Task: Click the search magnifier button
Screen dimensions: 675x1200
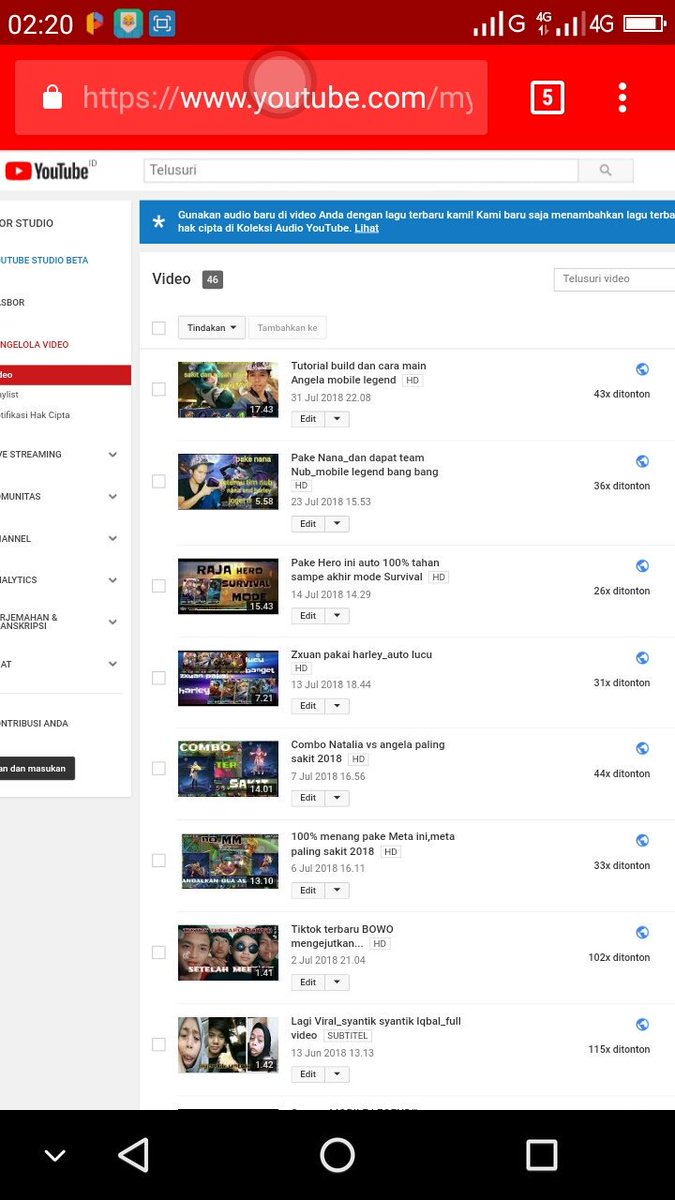Action: (x=606, y=171)
